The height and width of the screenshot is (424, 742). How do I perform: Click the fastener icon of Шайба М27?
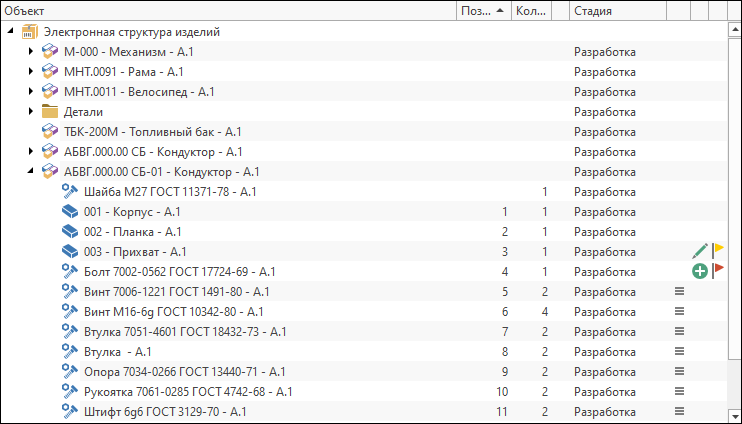click(70, 192)
